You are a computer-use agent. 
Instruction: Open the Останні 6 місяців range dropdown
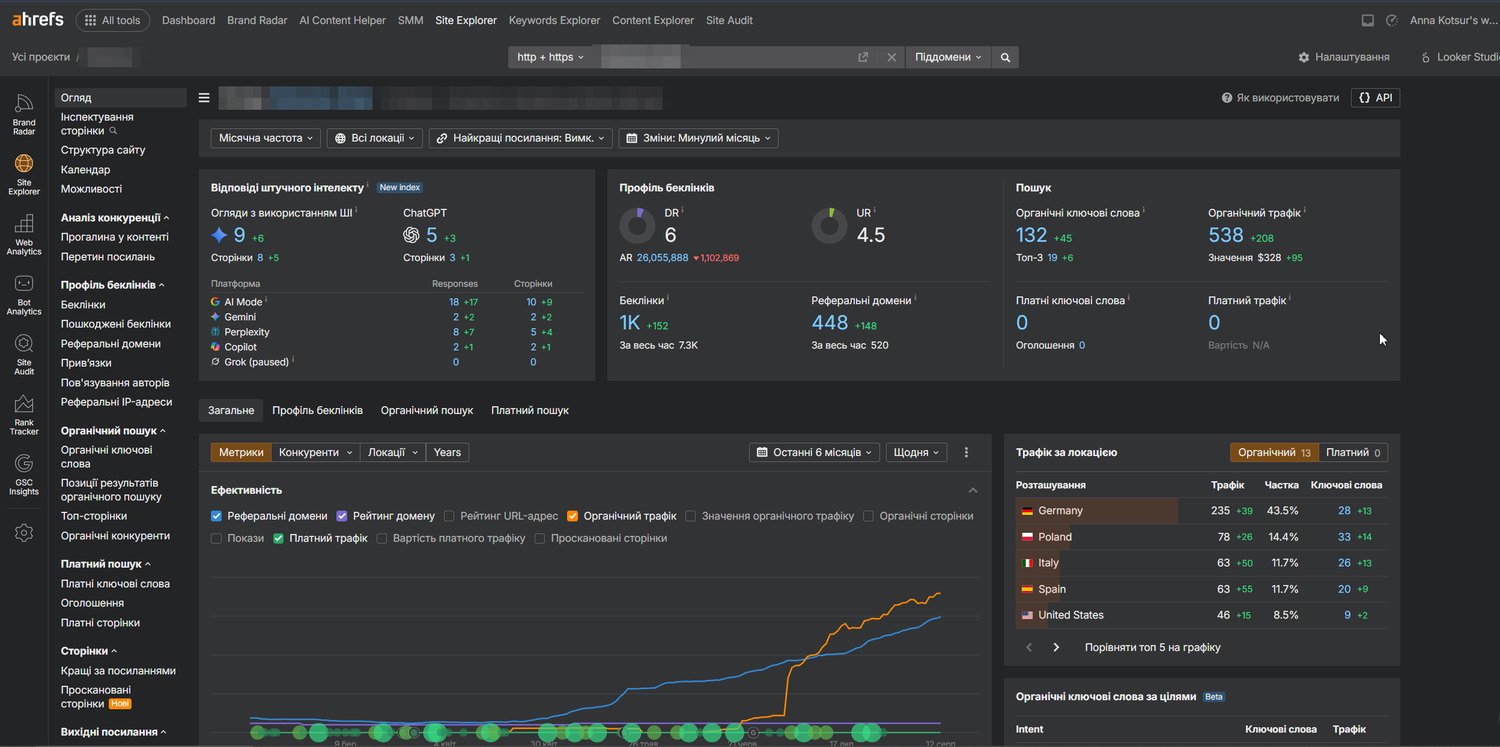[815, 452]
